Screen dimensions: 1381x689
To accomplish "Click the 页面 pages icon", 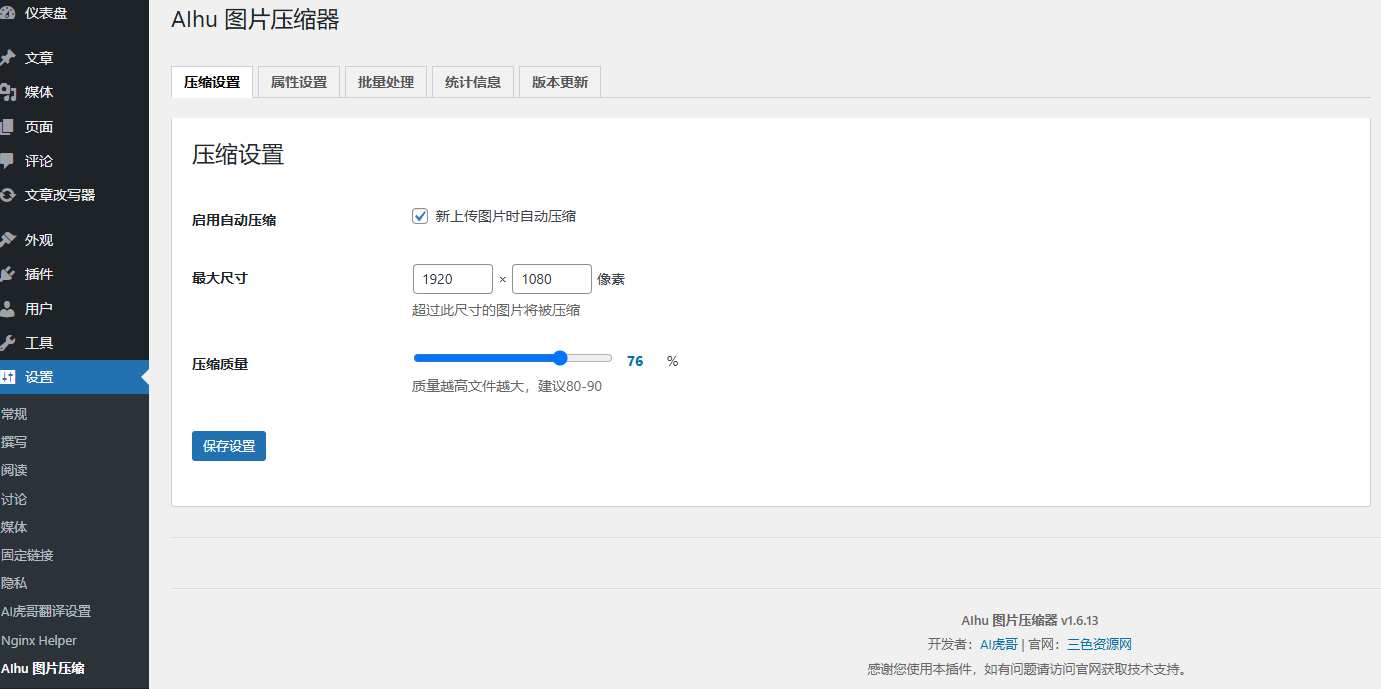I will click(x=14, y=126).
